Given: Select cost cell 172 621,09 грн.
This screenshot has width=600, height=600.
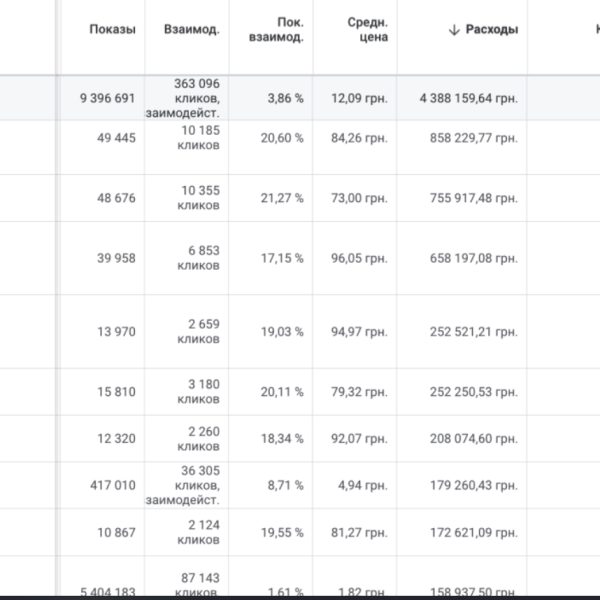Looking at the screenshot, I should (474, 532).
